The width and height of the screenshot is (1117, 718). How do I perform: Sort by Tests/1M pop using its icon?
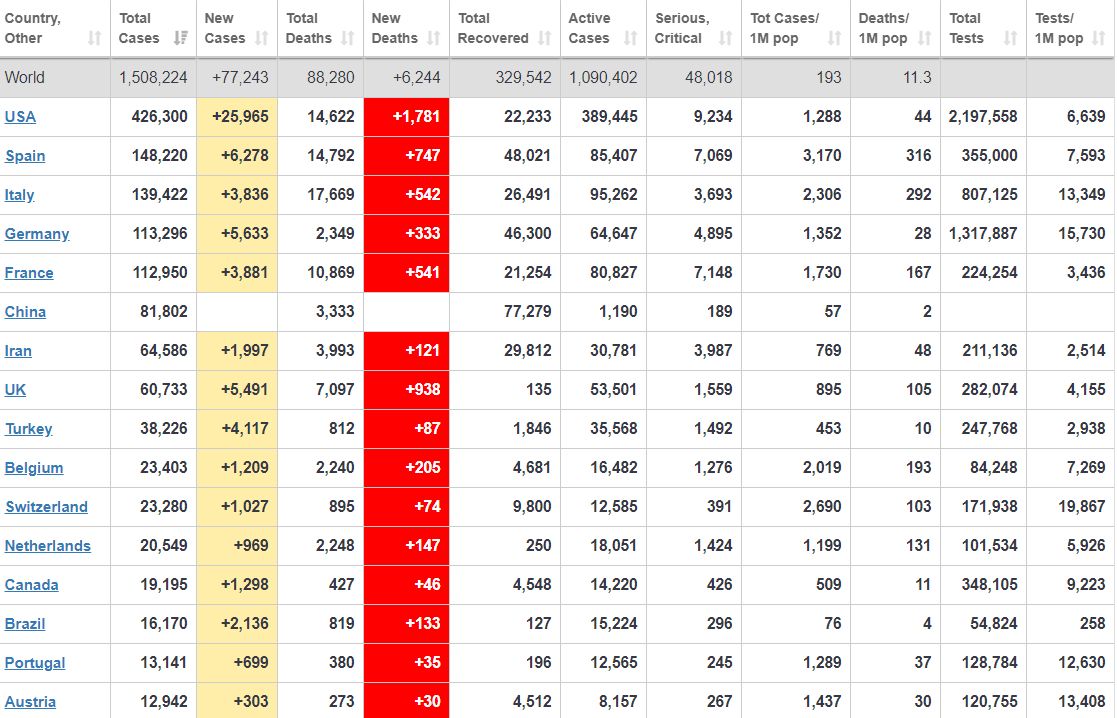[1100, 39]
